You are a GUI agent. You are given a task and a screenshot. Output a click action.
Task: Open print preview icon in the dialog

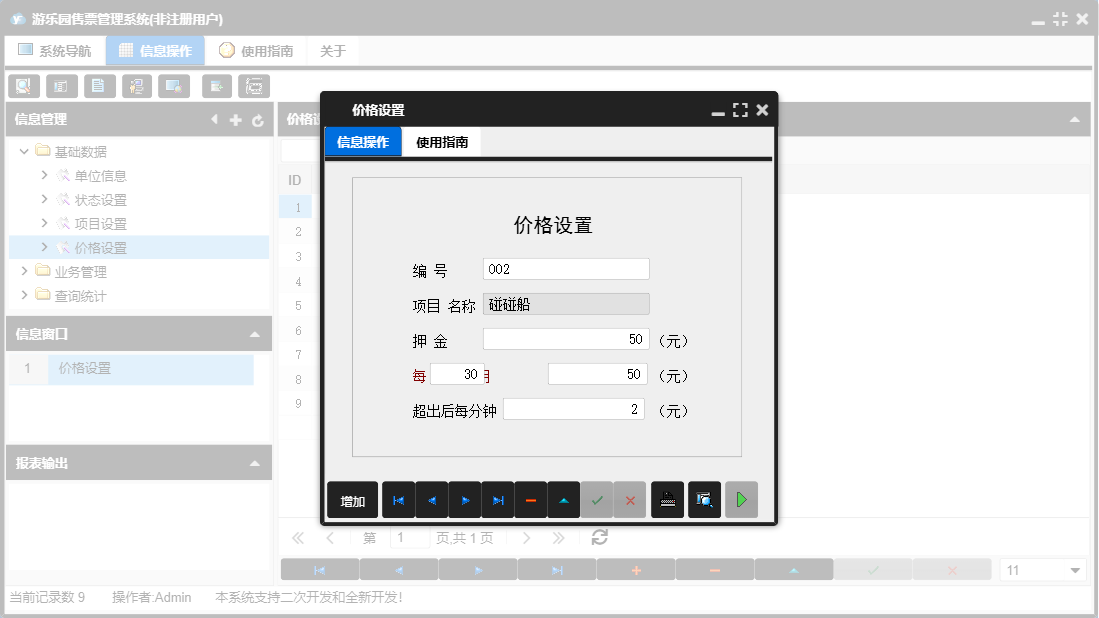coord(703,500)
